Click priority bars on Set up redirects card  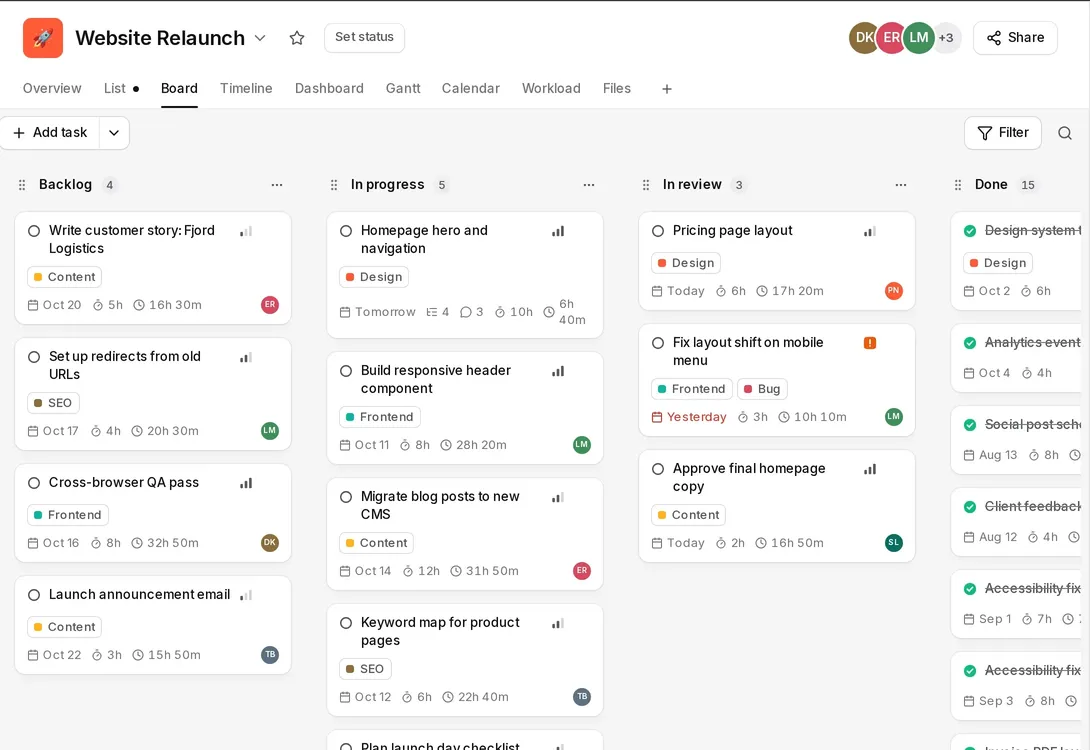[x=246, y=357]
